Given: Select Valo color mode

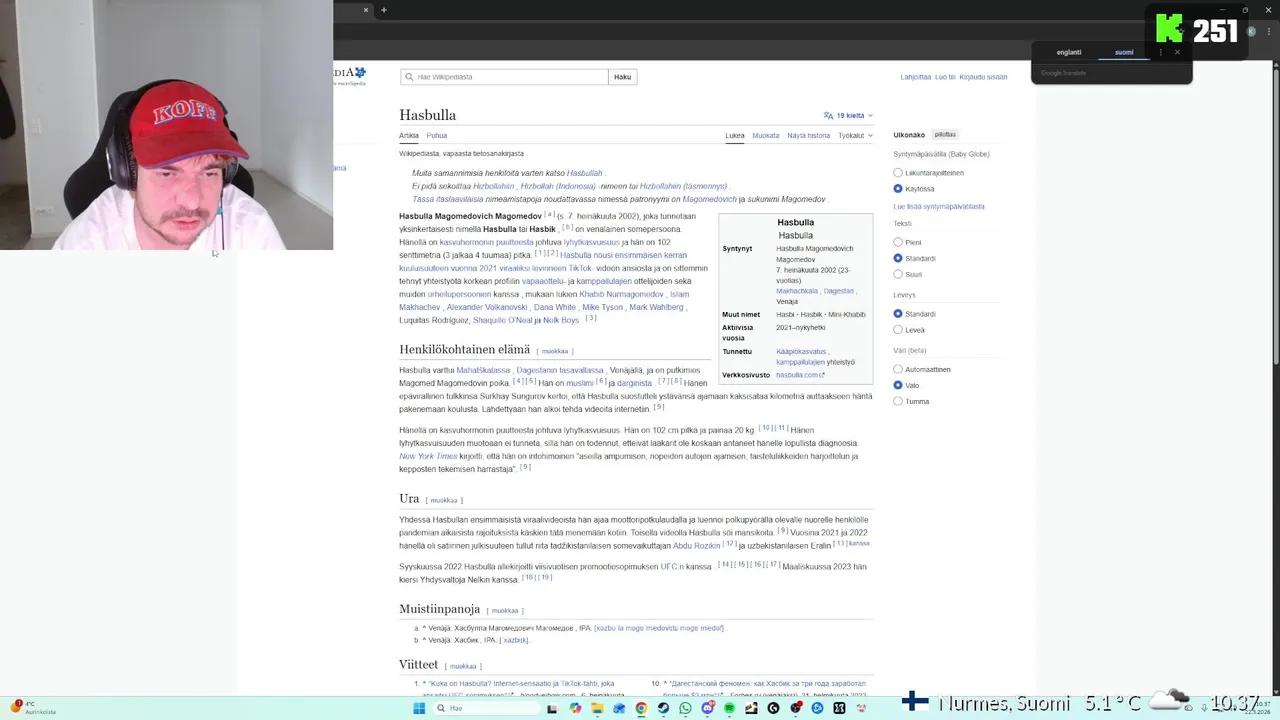Looking at the screenshot, I should (x=898, y=385).
